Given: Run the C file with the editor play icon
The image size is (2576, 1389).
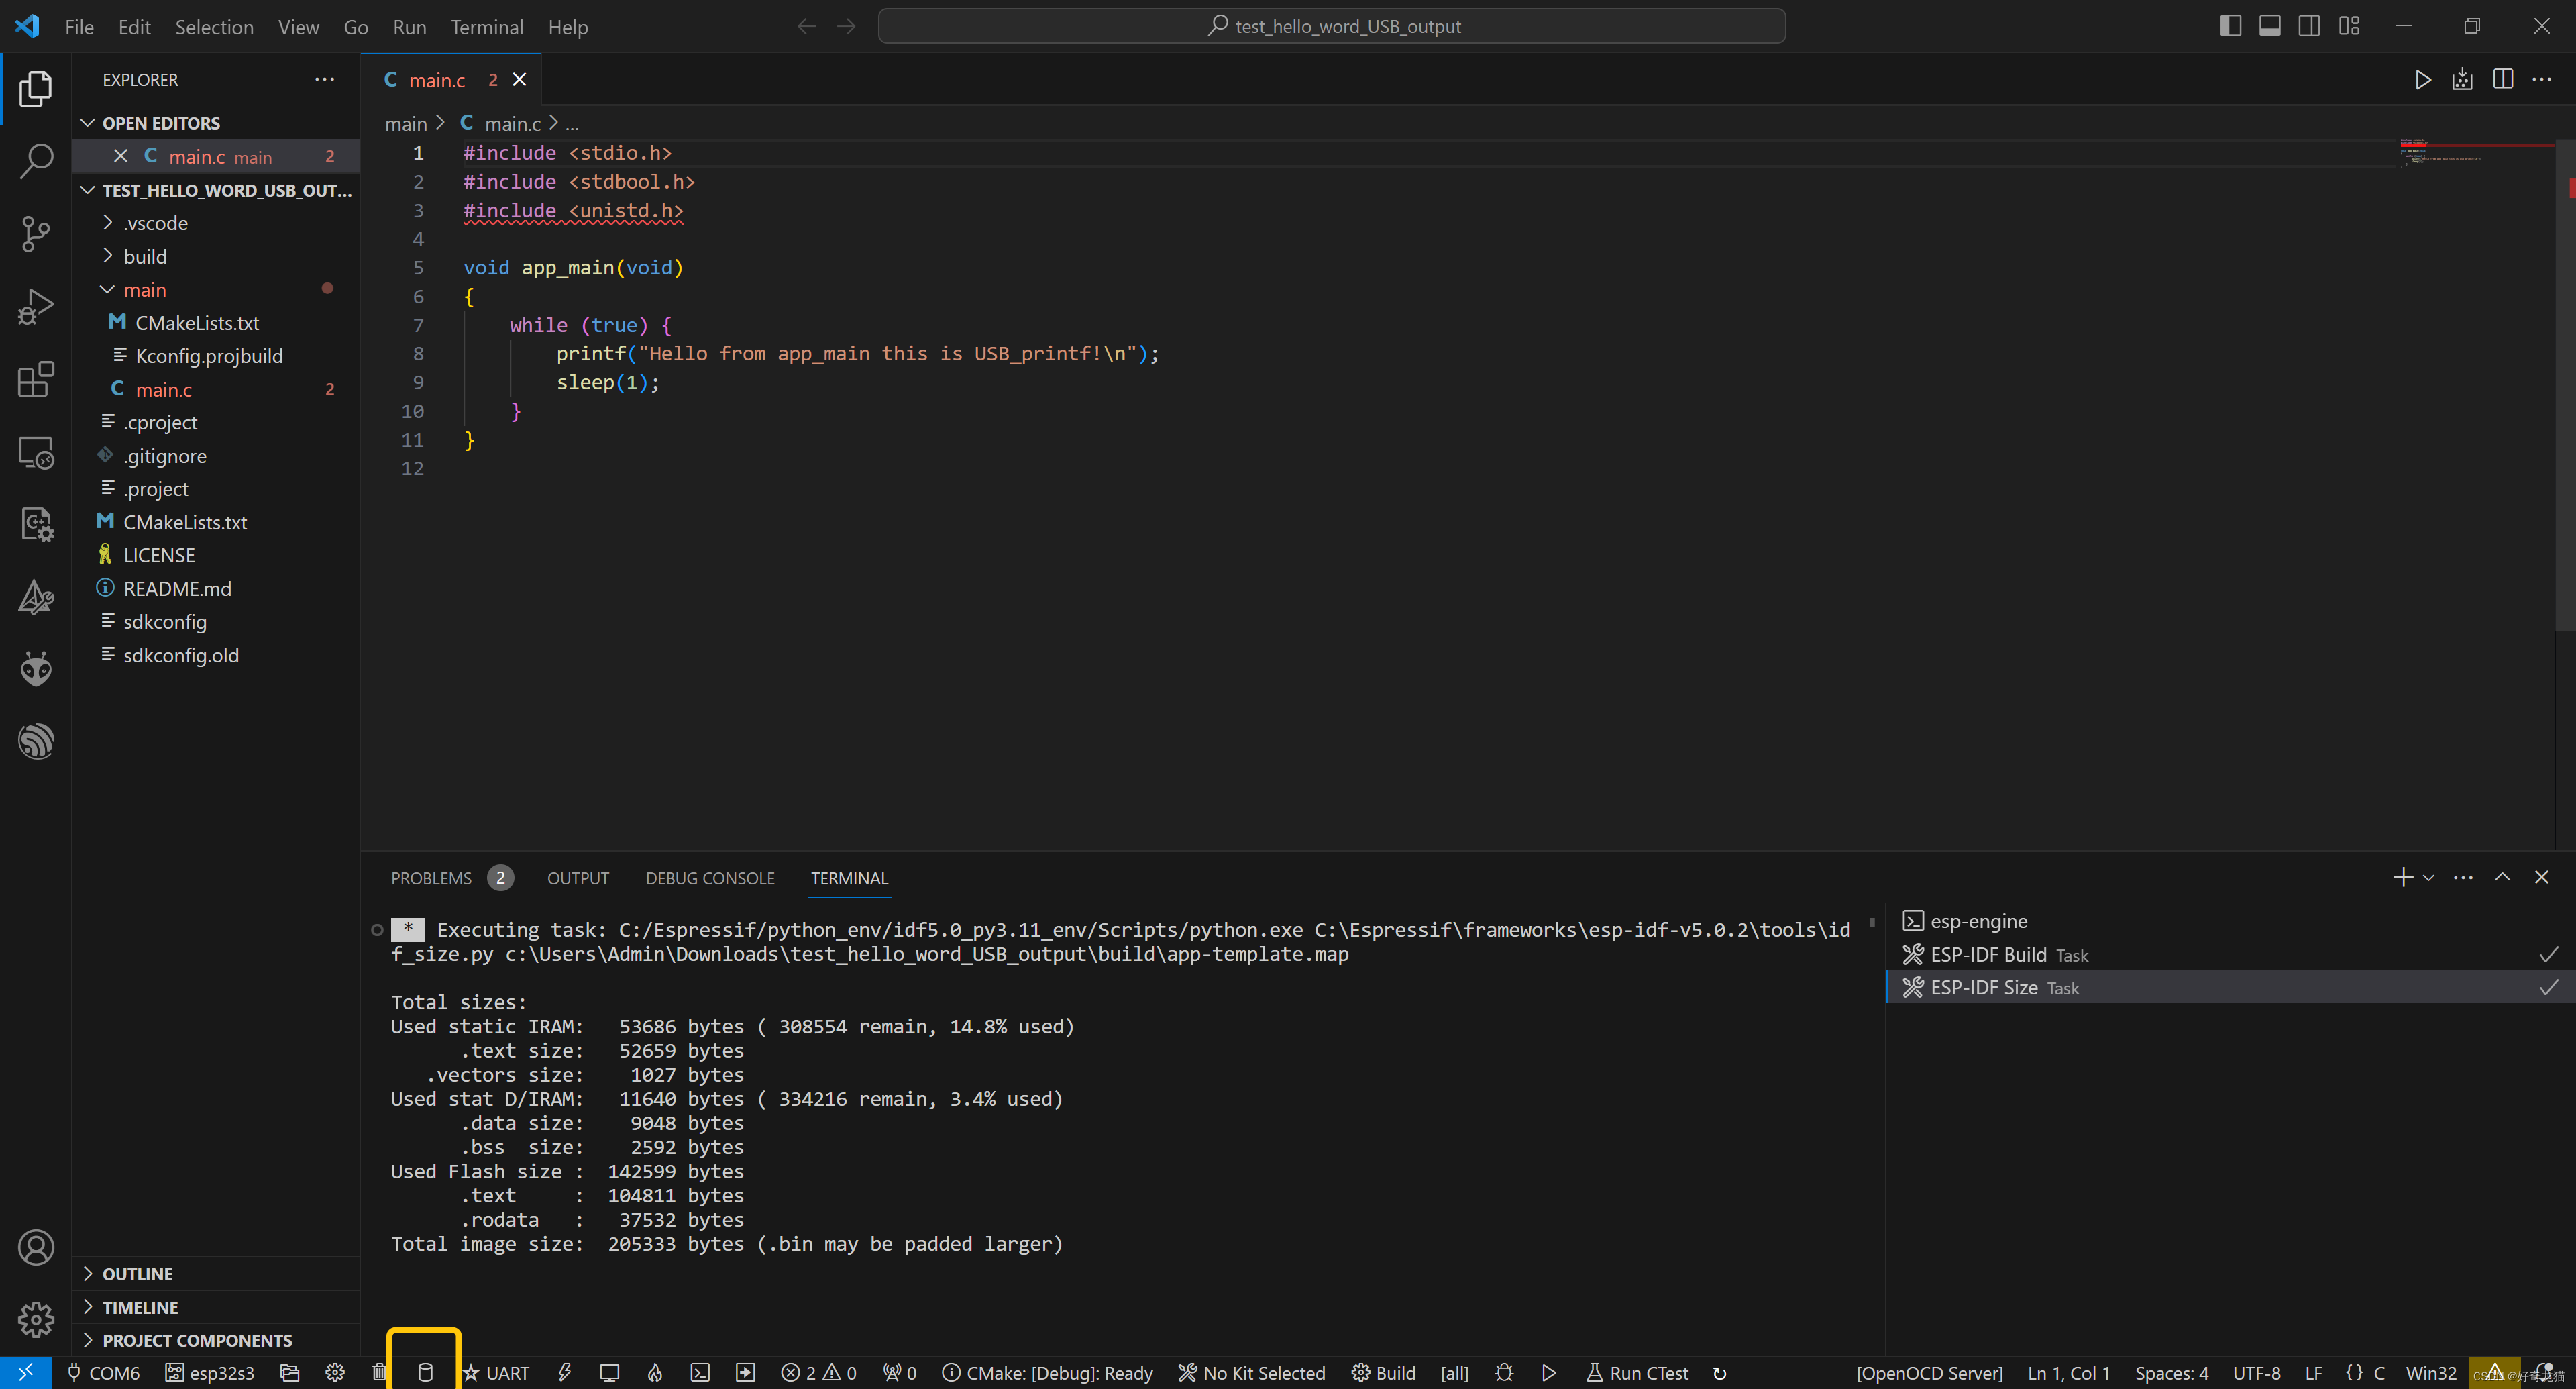Looking at the screenshot, I should click(2422, 80).
